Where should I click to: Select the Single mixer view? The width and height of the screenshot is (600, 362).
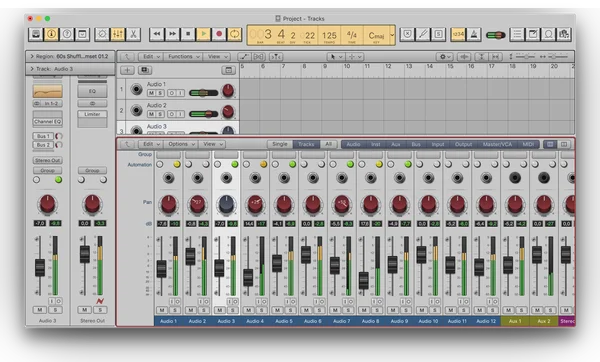pos(280,144)
